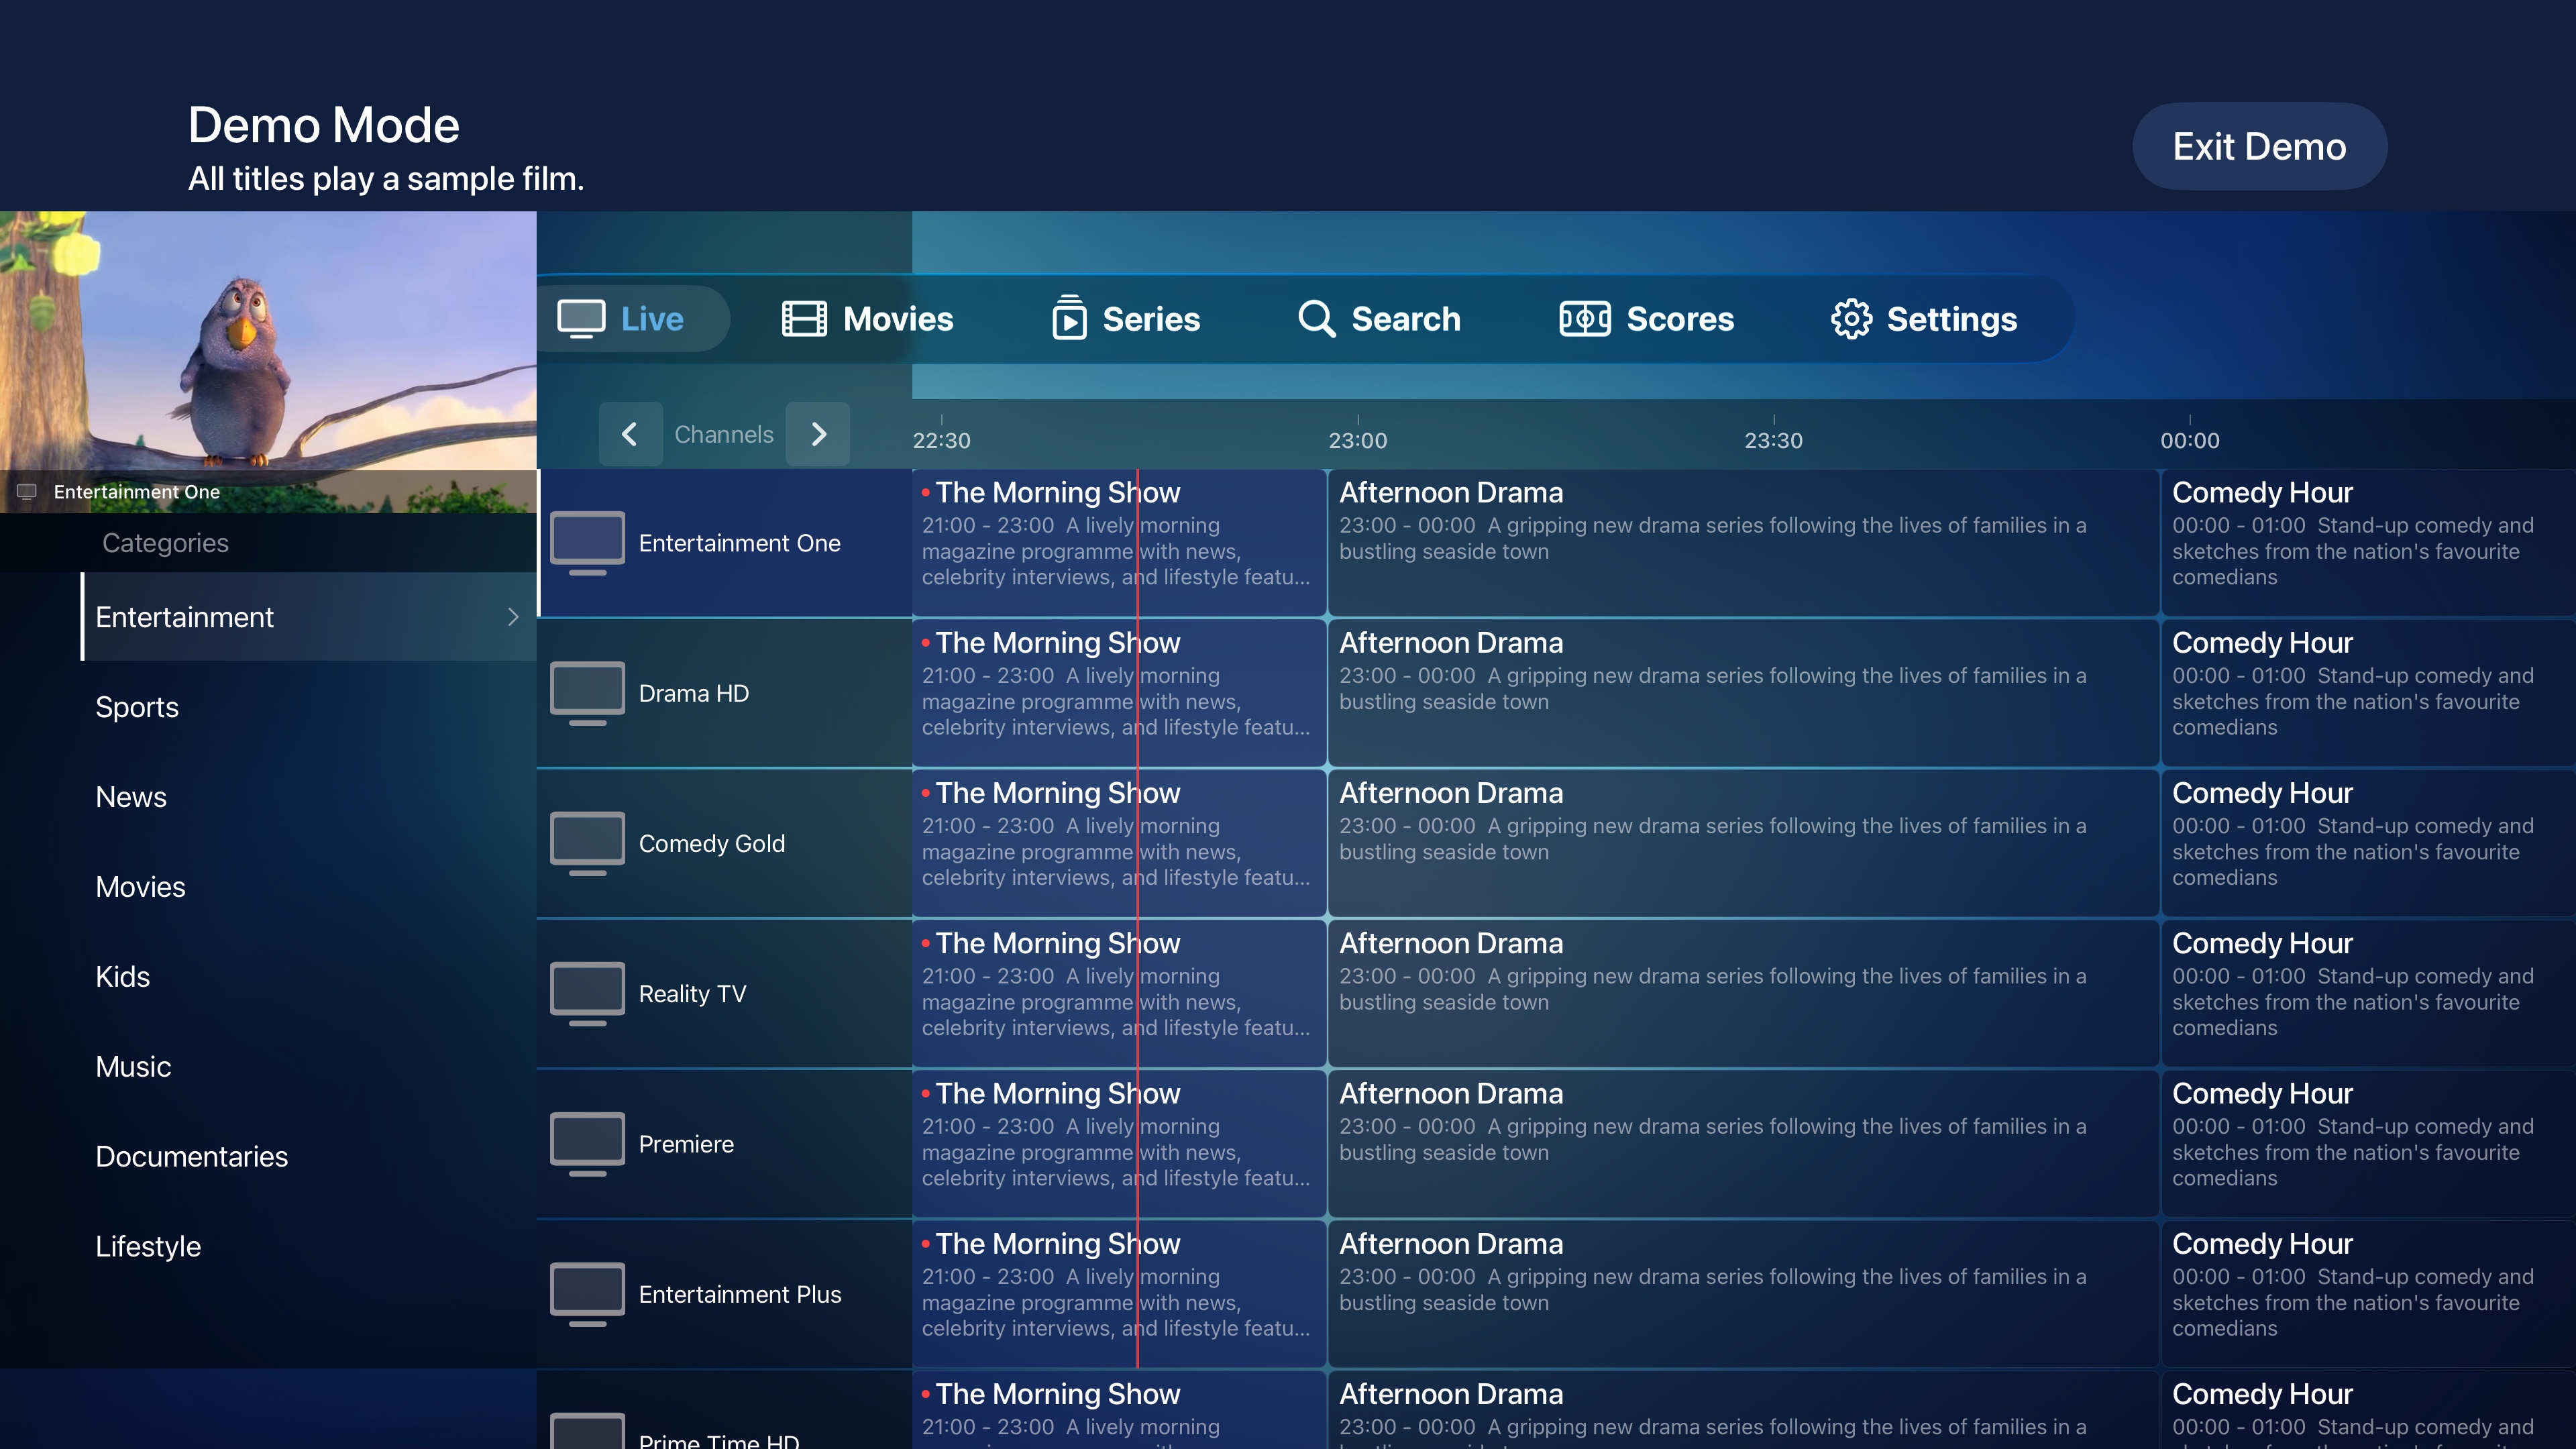Open the live video preview thumbnail
The image size is (2576, 1449).
tap(268, 361)
